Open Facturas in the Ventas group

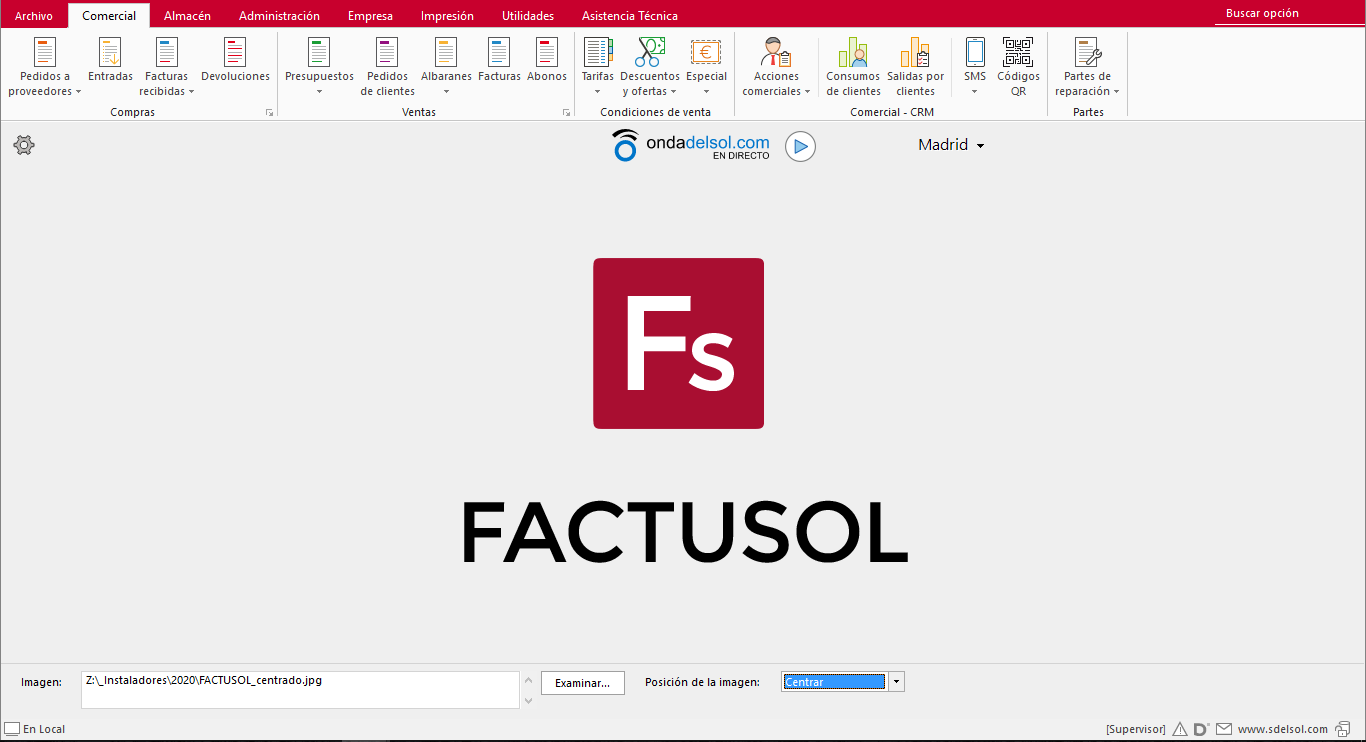point(499,61)
